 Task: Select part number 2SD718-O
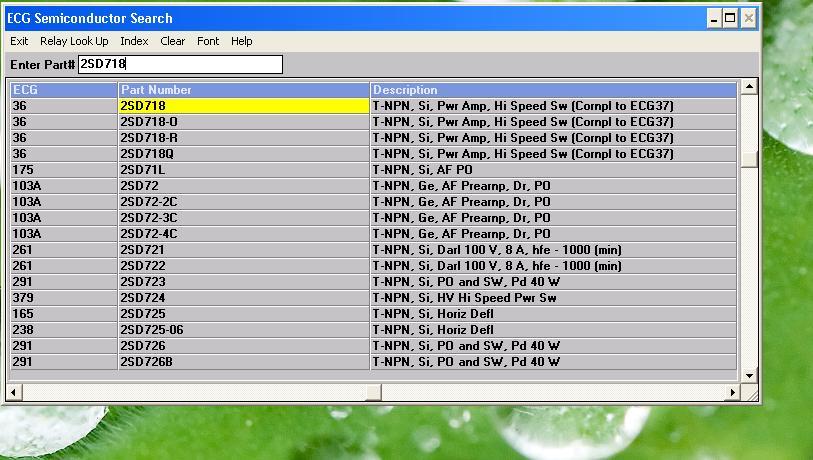click(x=244, y=122)
